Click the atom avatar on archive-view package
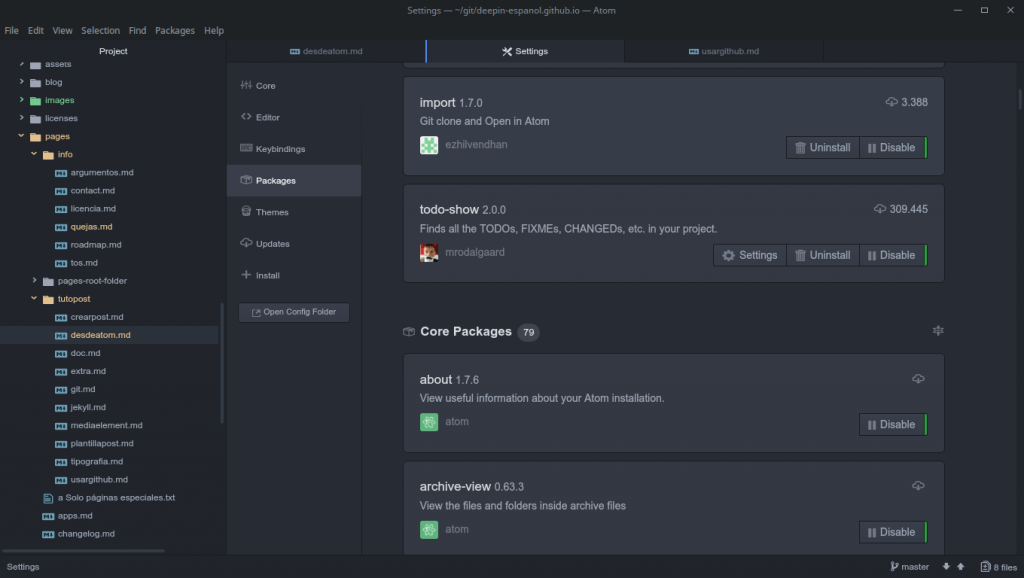The width and height of the screenshot is (1024, 578). (429, 530)
